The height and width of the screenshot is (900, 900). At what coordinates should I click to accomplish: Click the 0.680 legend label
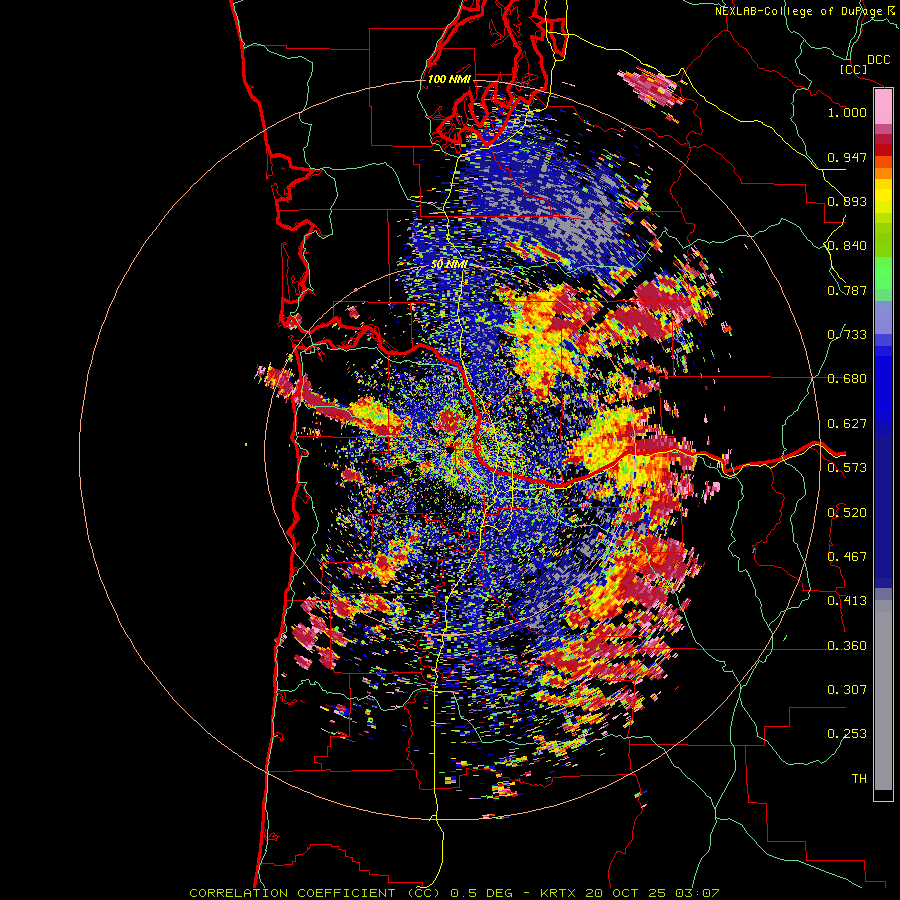point(847,379)
